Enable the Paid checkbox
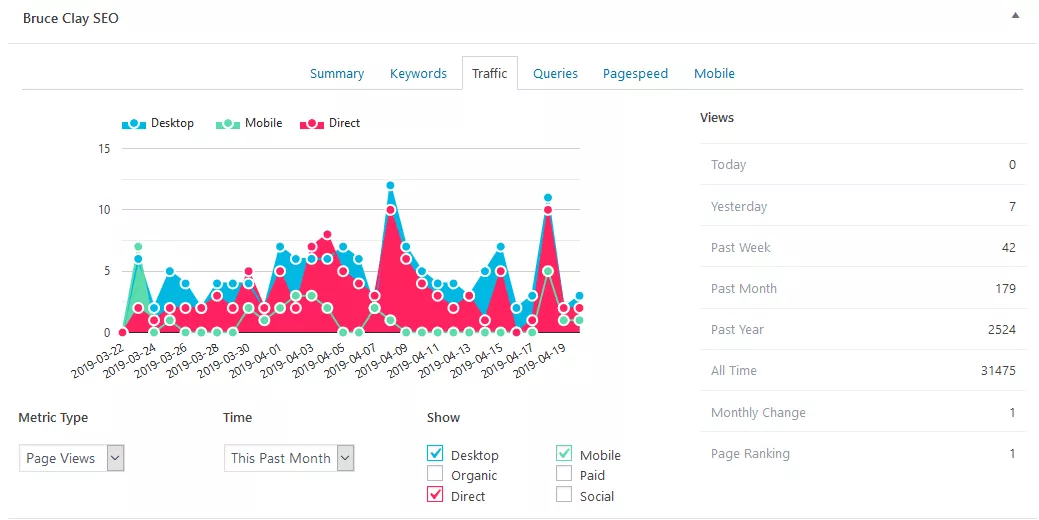The image size is (1039, 520). 564,475
